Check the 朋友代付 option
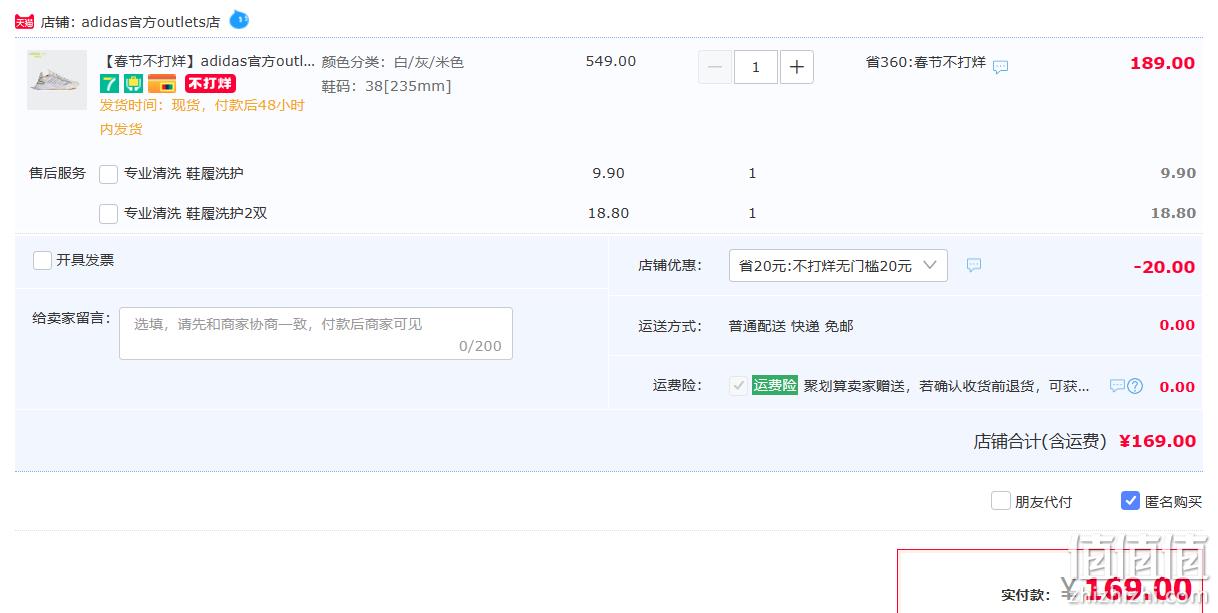1218x613 pixels. [1000, 501]
